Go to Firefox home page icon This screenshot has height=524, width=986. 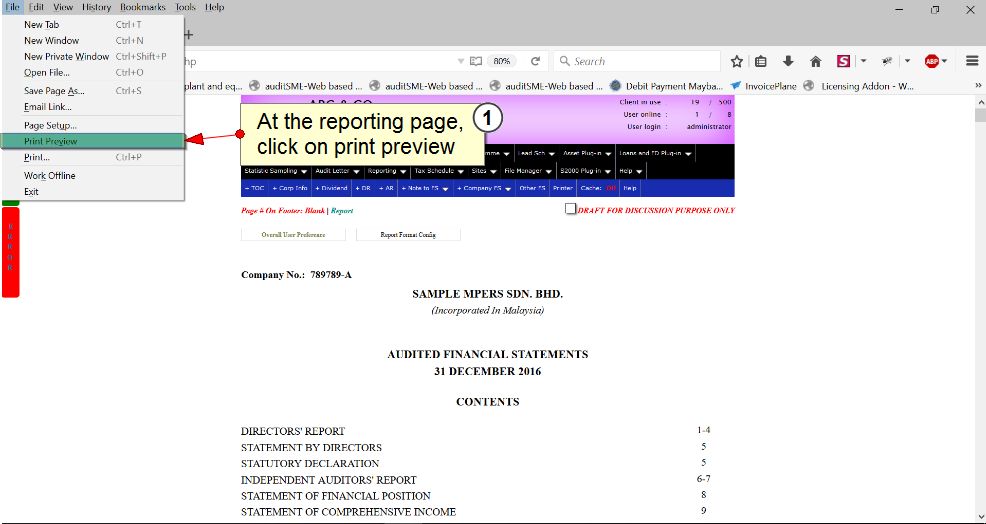[x=815, y=61]
